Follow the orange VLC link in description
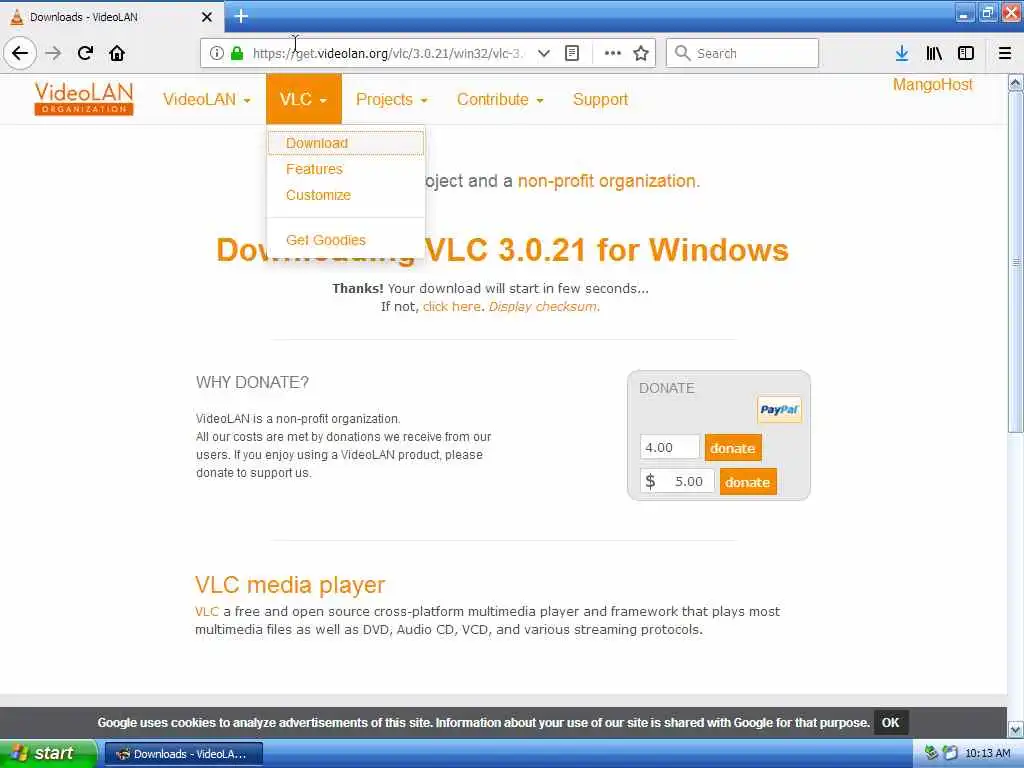Image resolution: width=1024 pixels, height=768 pixels. 206,611
